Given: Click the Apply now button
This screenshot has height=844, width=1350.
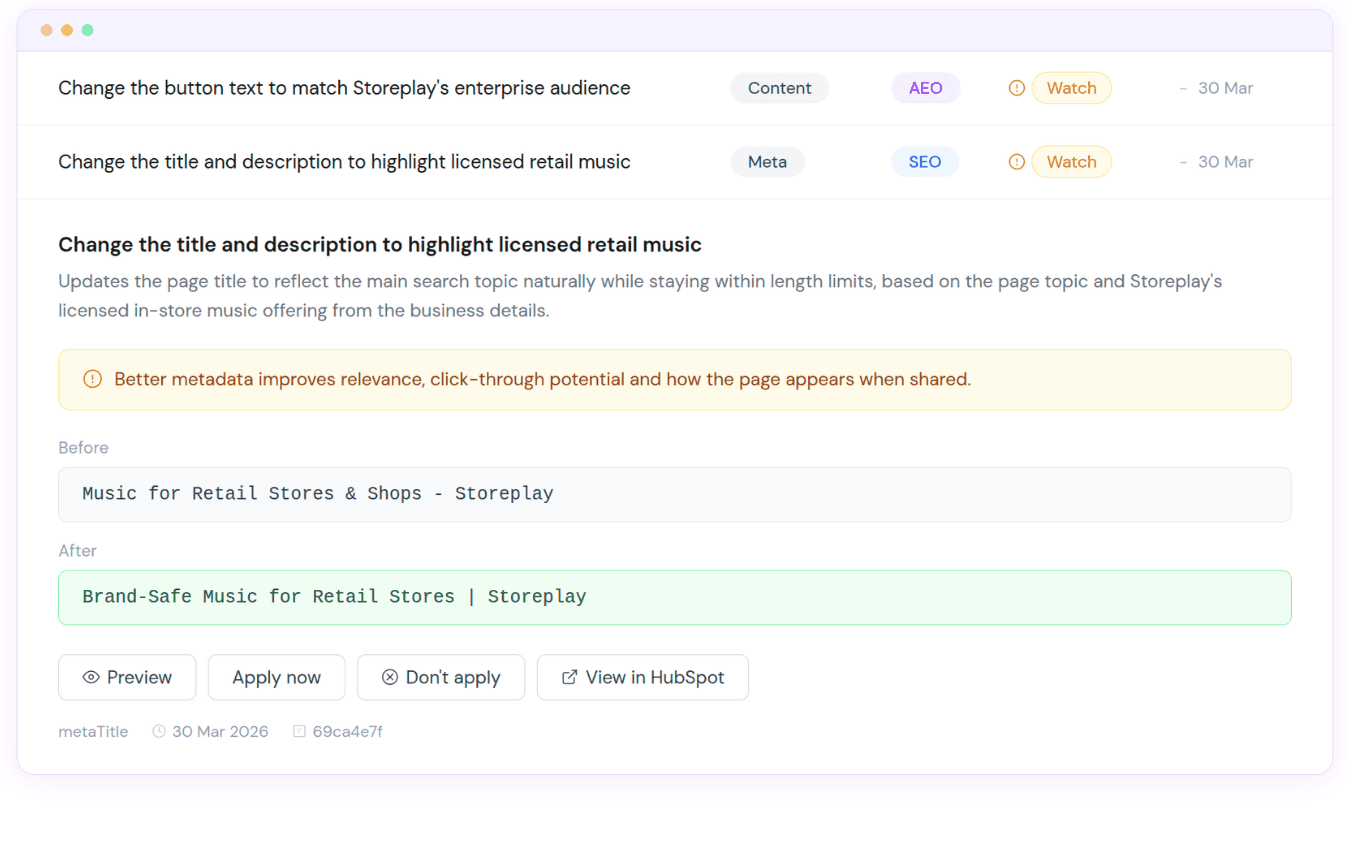Looking at the screenshot, I should pyautogui.click(x=276, y=677).
